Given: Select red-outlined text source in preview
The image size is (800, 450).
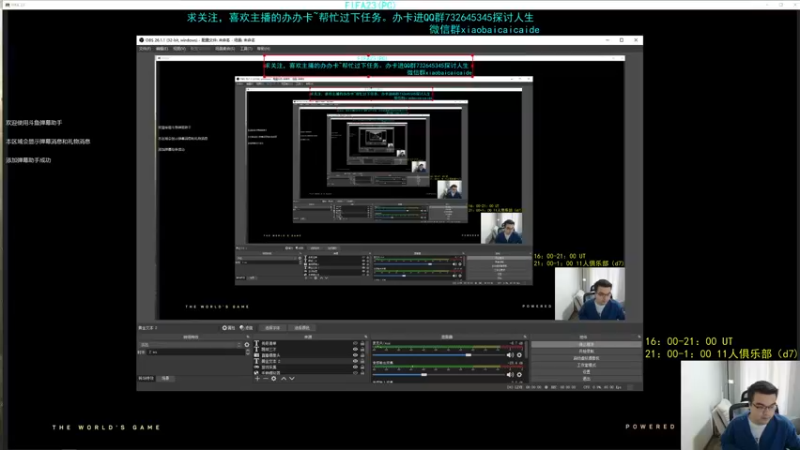Looking at the screenshot, I should pyautogui.click(x=368, y=66).
